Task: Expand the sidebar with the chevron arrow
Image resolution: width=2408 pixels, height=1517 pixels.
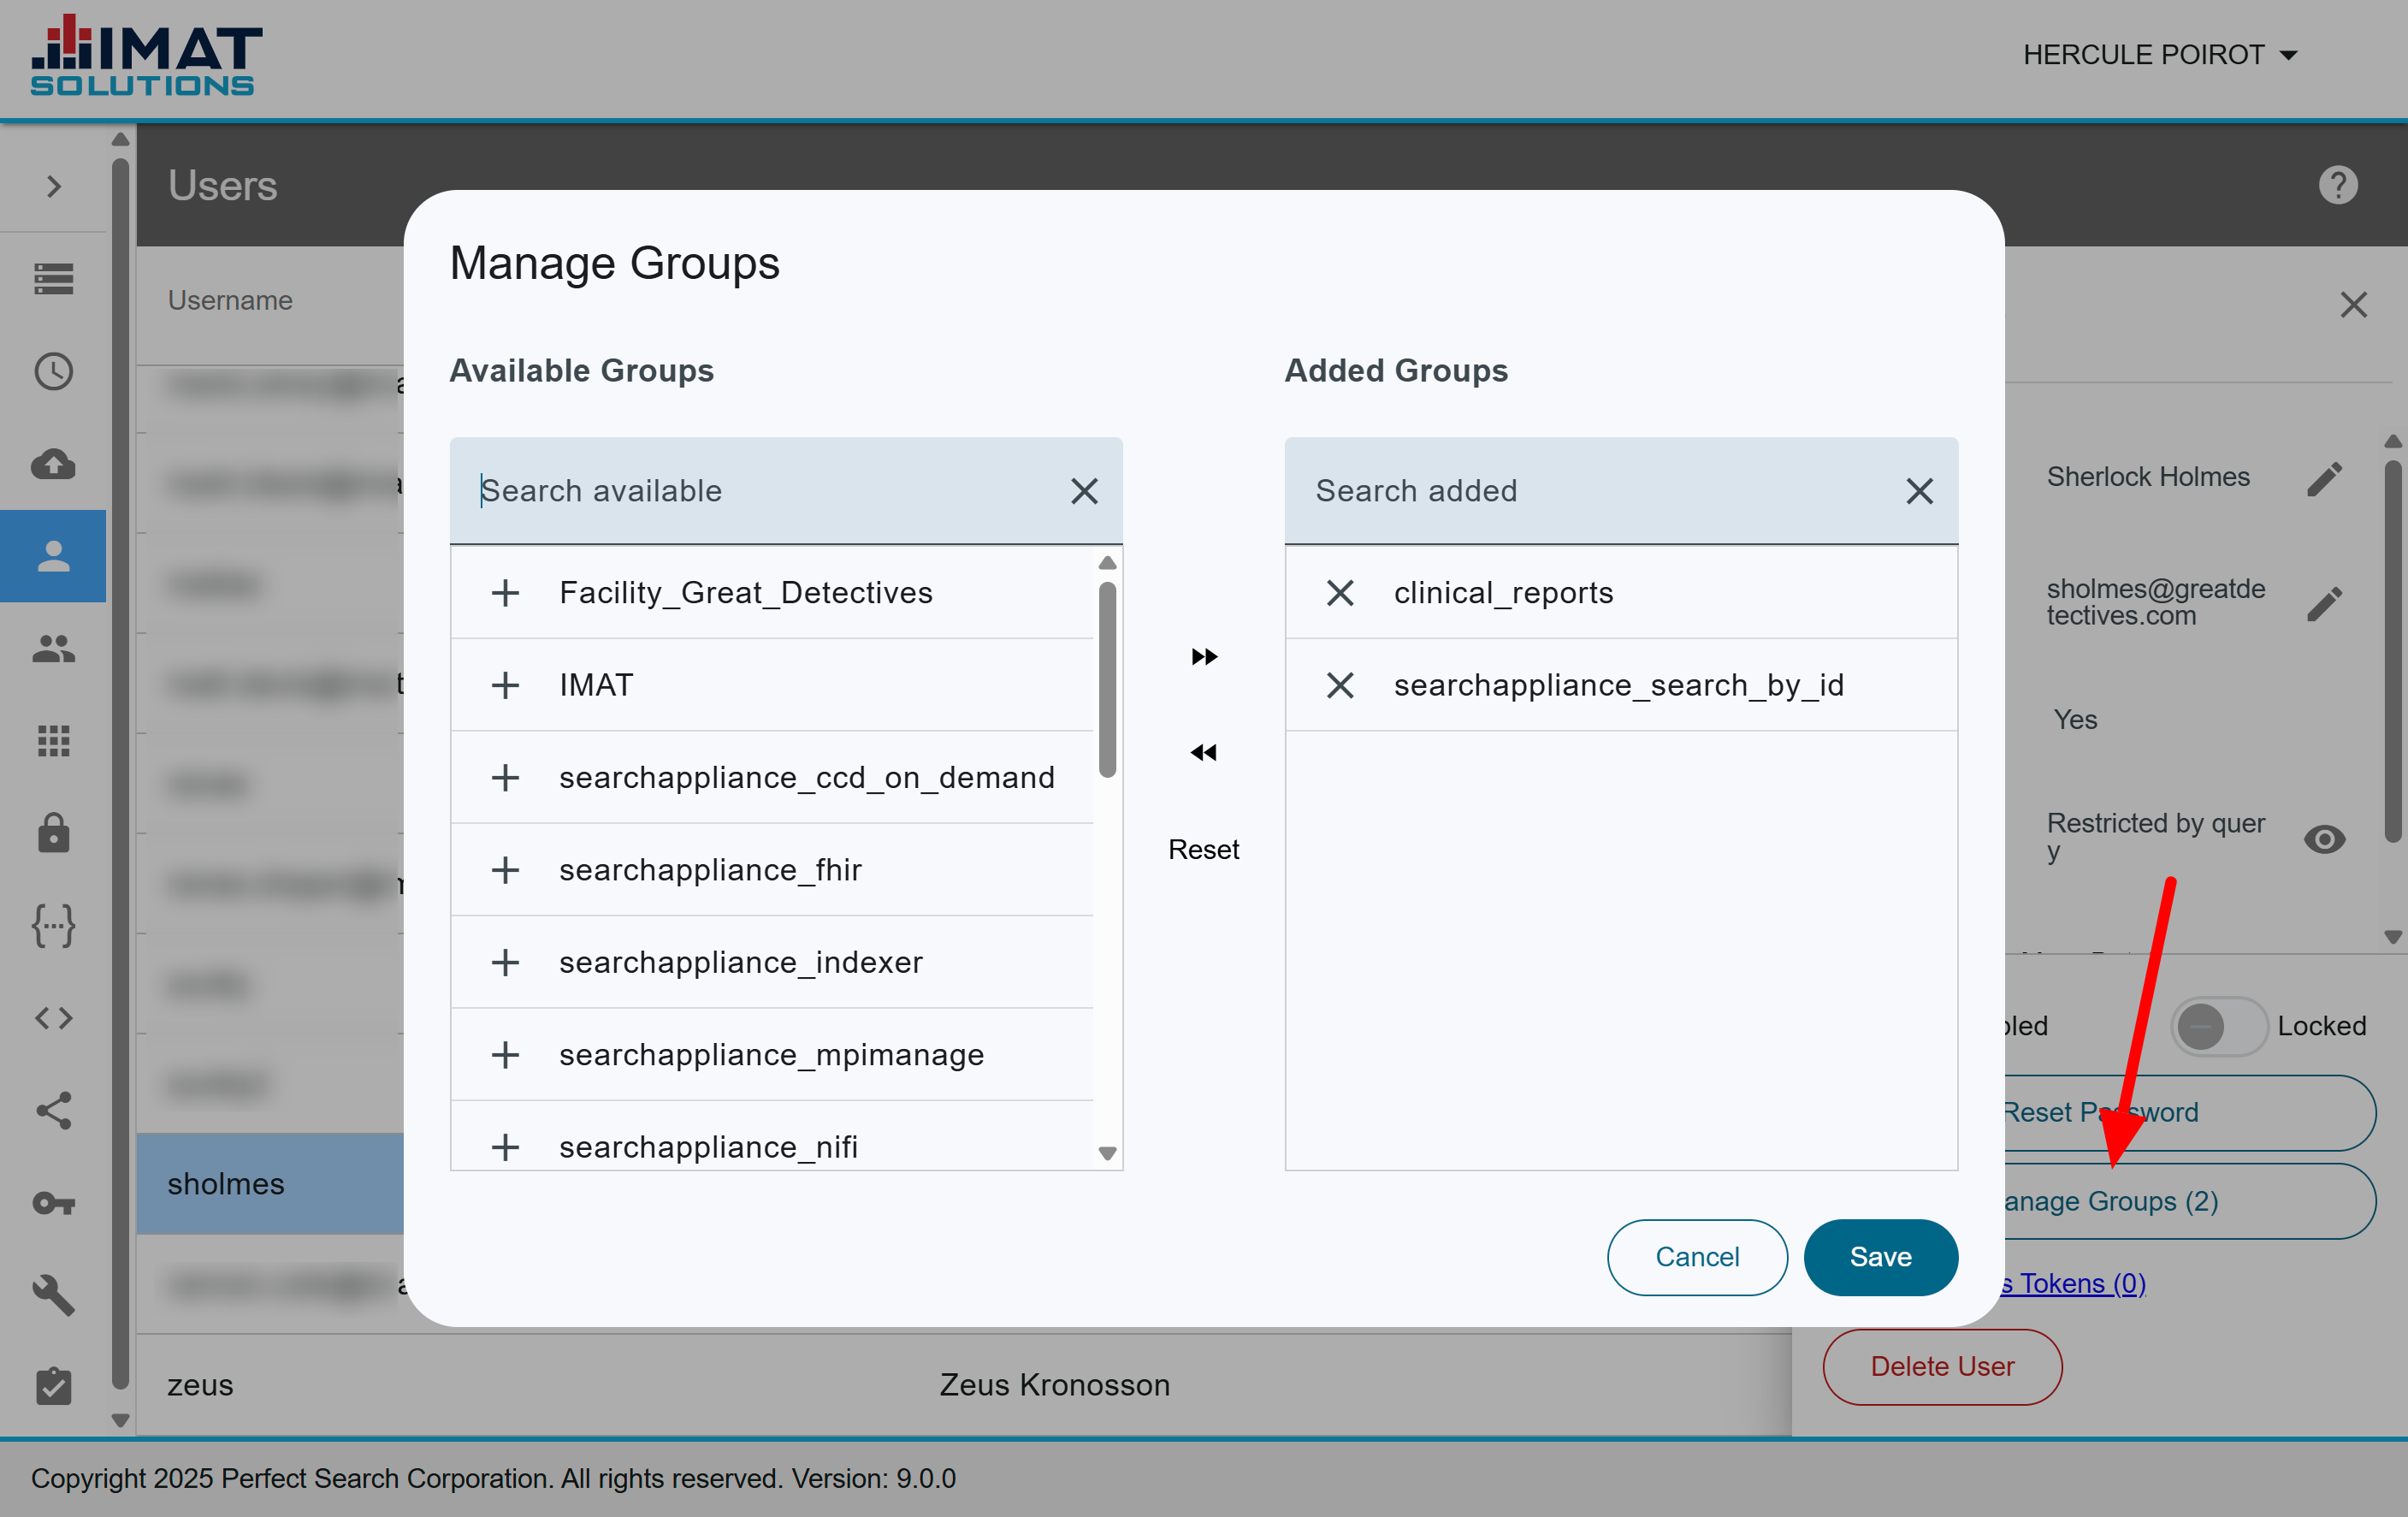Action: (54, 186)
